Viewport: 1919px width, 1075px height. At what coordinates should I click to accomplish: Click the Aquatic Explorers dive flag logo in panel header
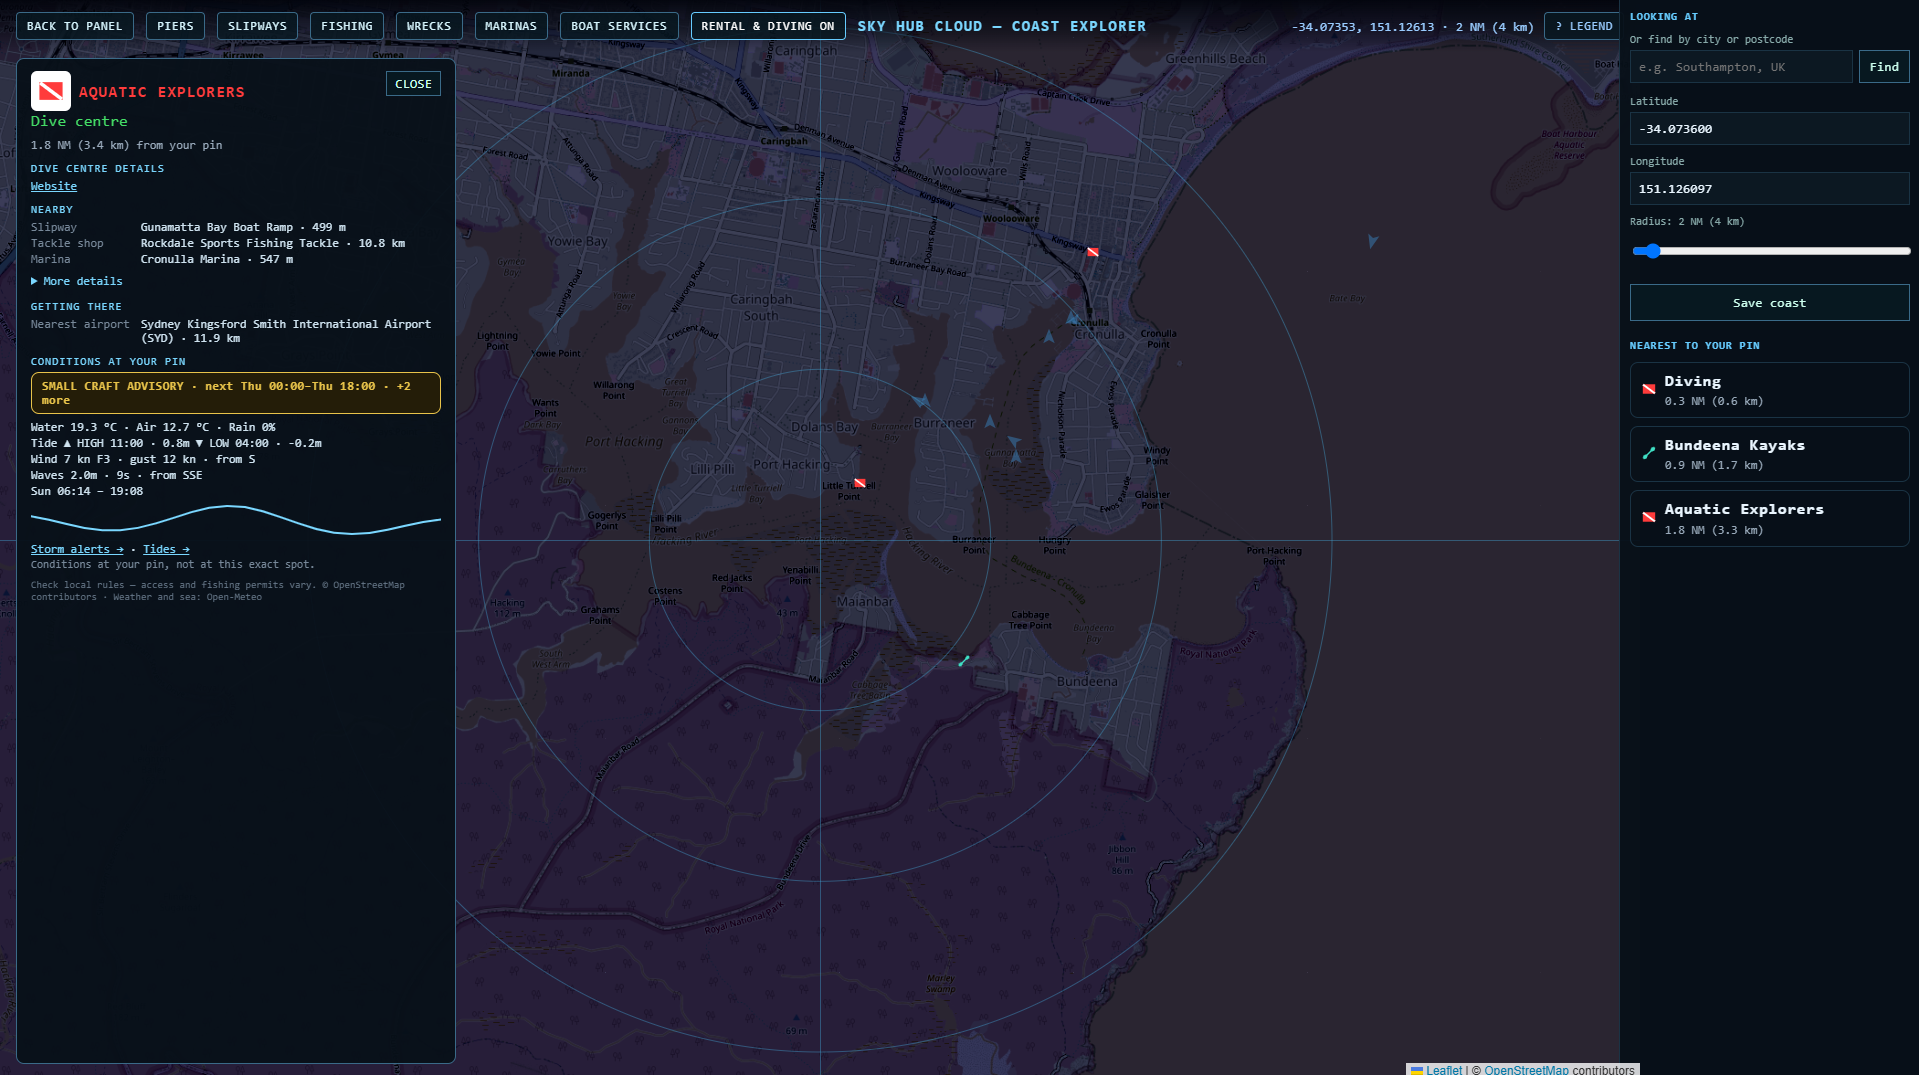[x=51, y=91]
